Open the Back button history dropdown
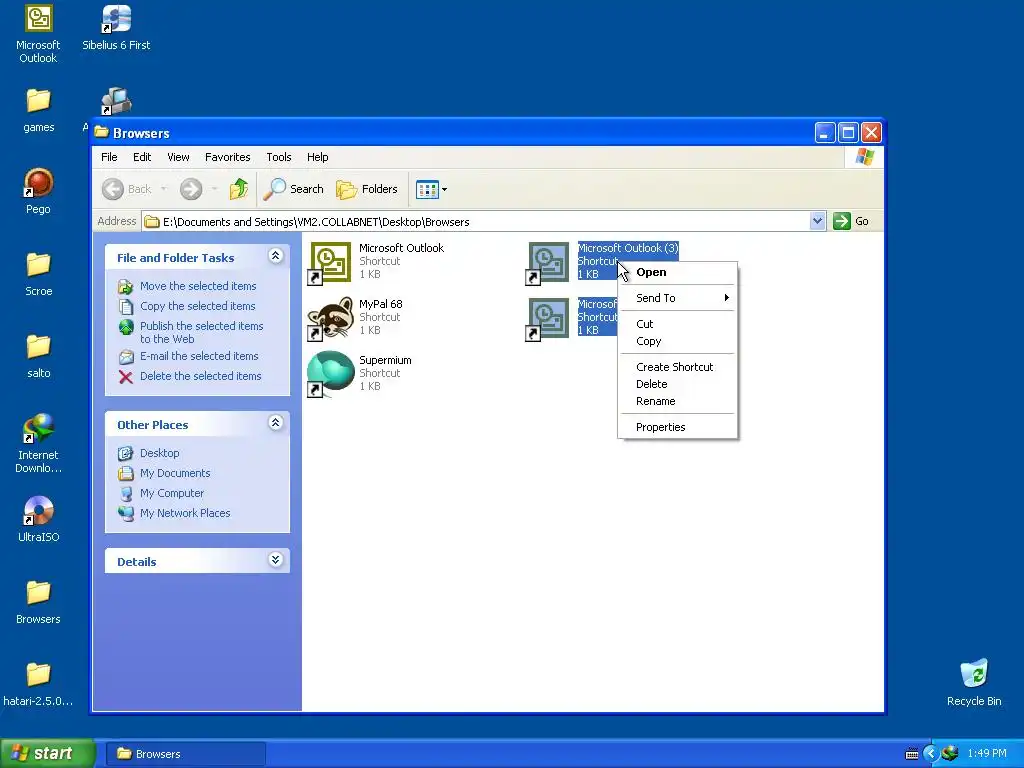1024x768 pixels. pos(163,189)
